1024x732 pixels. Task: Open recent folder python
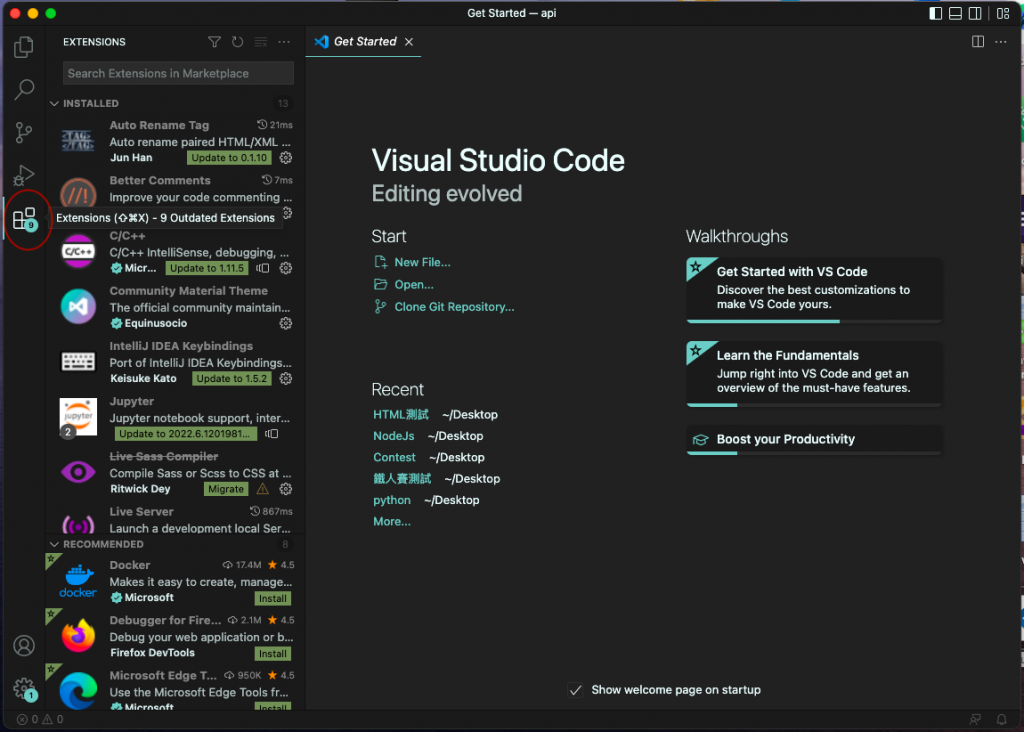coord(392,500)
